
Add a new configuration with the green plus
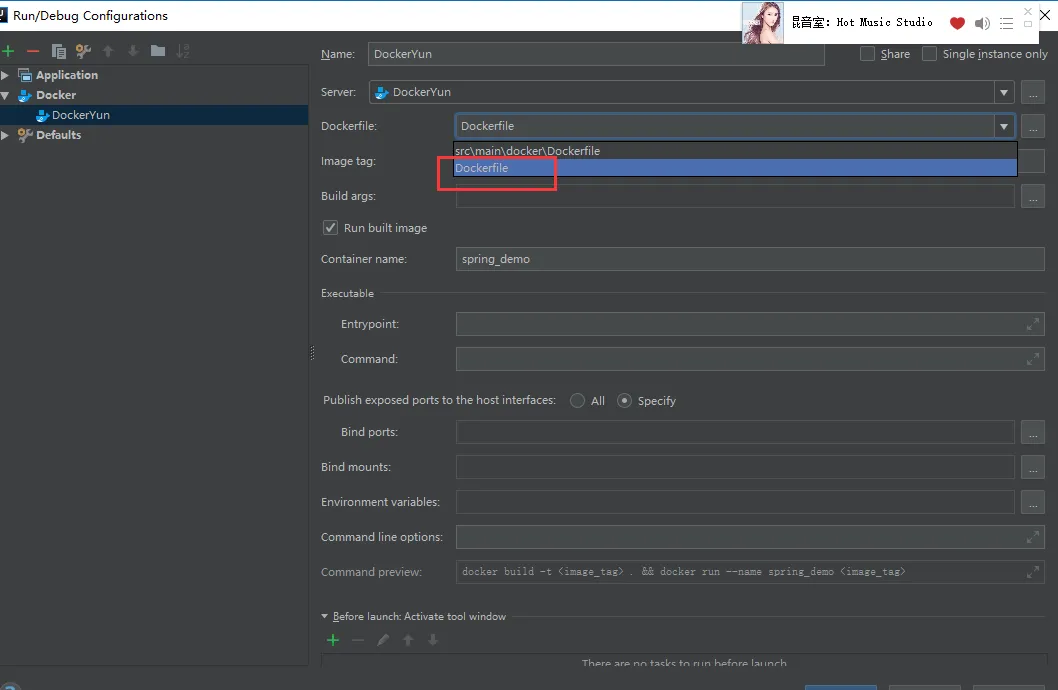[9, 51]
